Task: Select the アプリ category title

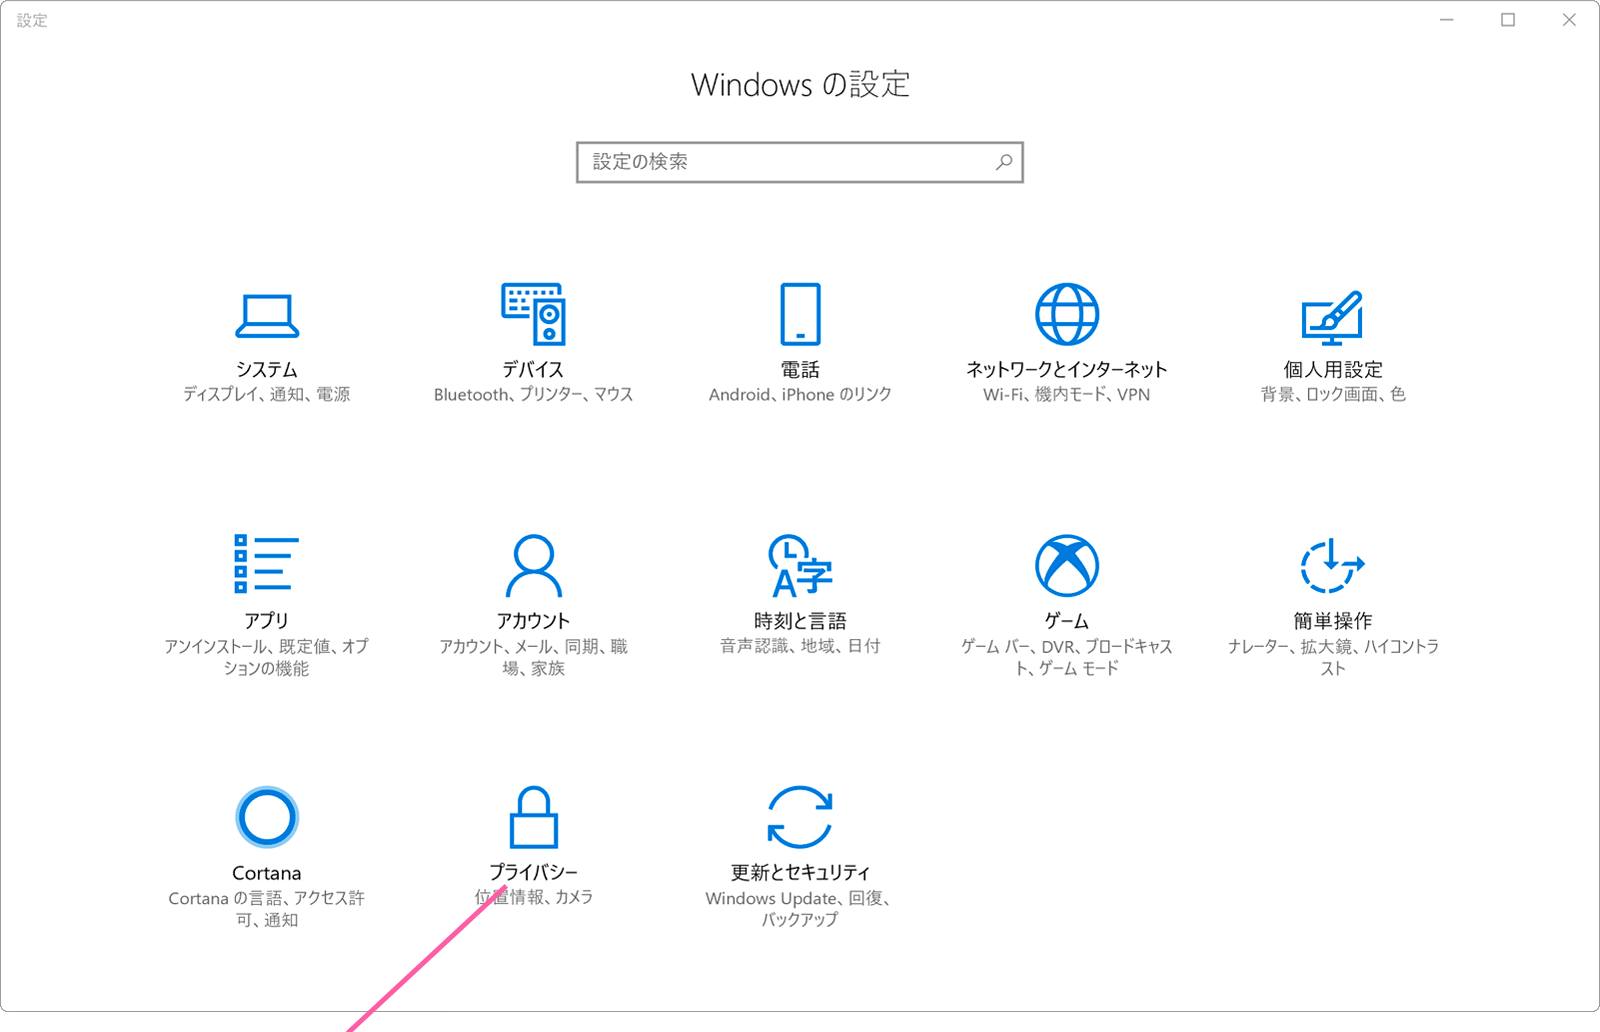Action: 267,621
